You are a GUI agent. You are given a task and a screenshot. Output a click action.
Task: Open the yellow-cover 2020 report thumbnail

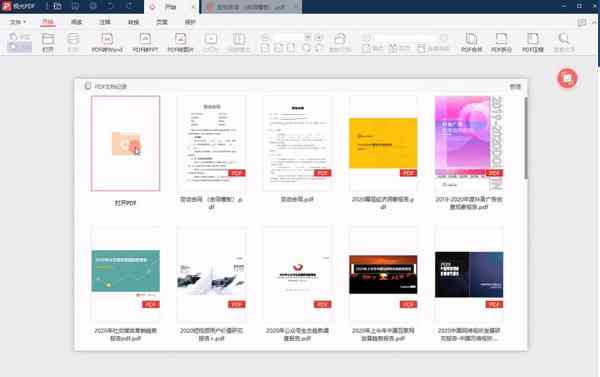pos(383,143)
